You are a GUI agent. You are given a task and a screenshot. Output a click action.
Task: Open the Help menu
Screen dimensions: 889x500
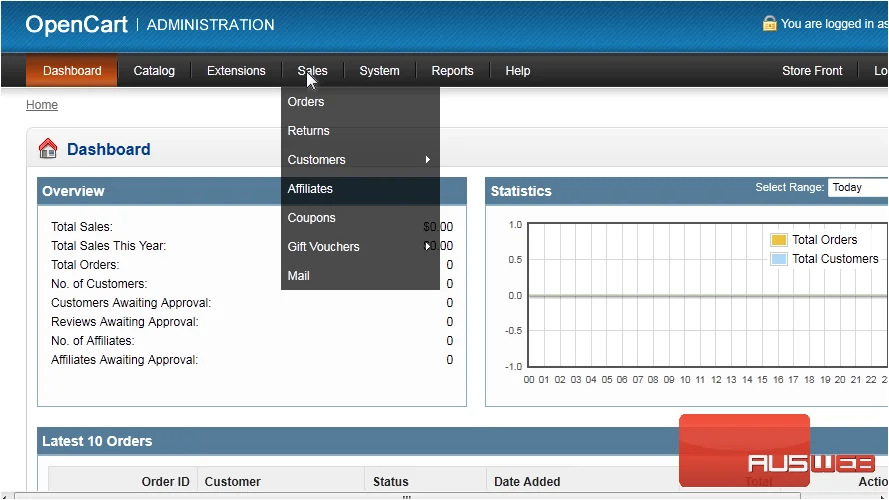click(518, 71)
